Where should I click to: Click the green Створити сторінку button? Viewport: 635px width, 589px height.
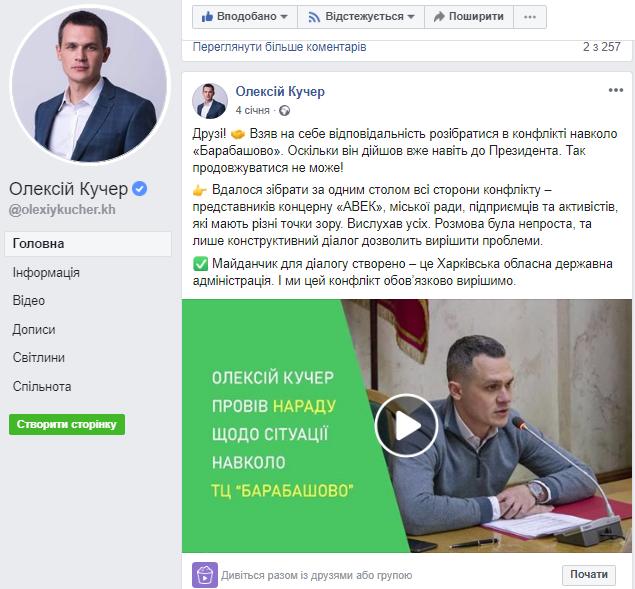pos(67,425)
